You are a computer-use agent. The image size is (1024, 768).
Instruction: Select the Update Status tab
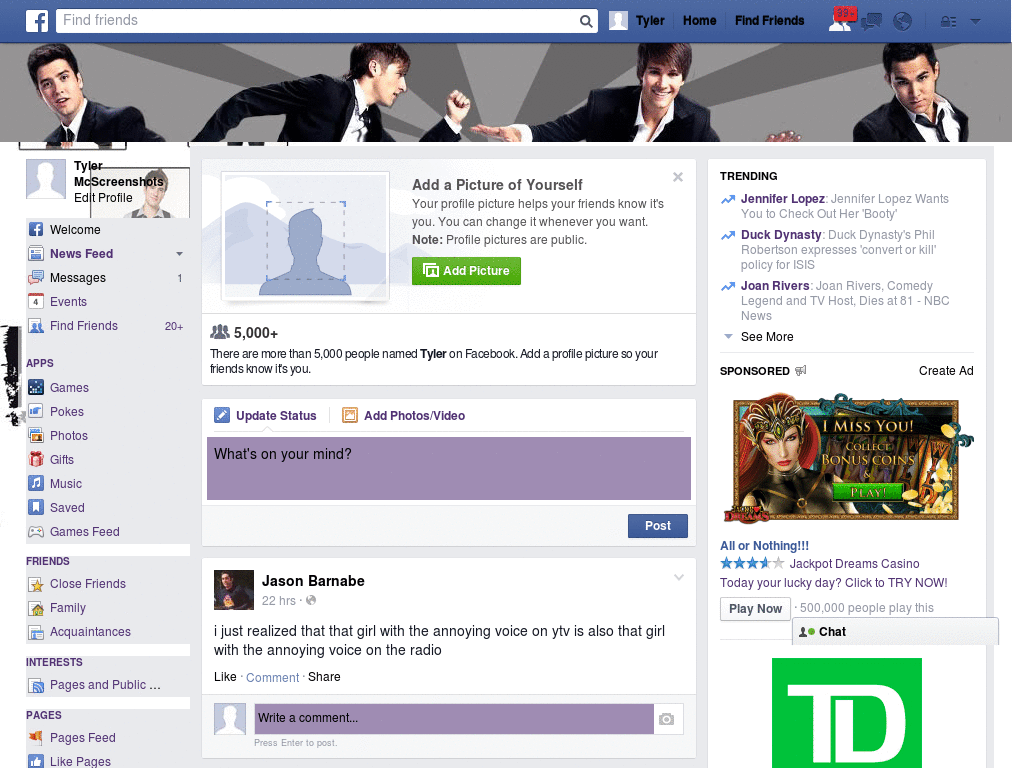[266, 414]
